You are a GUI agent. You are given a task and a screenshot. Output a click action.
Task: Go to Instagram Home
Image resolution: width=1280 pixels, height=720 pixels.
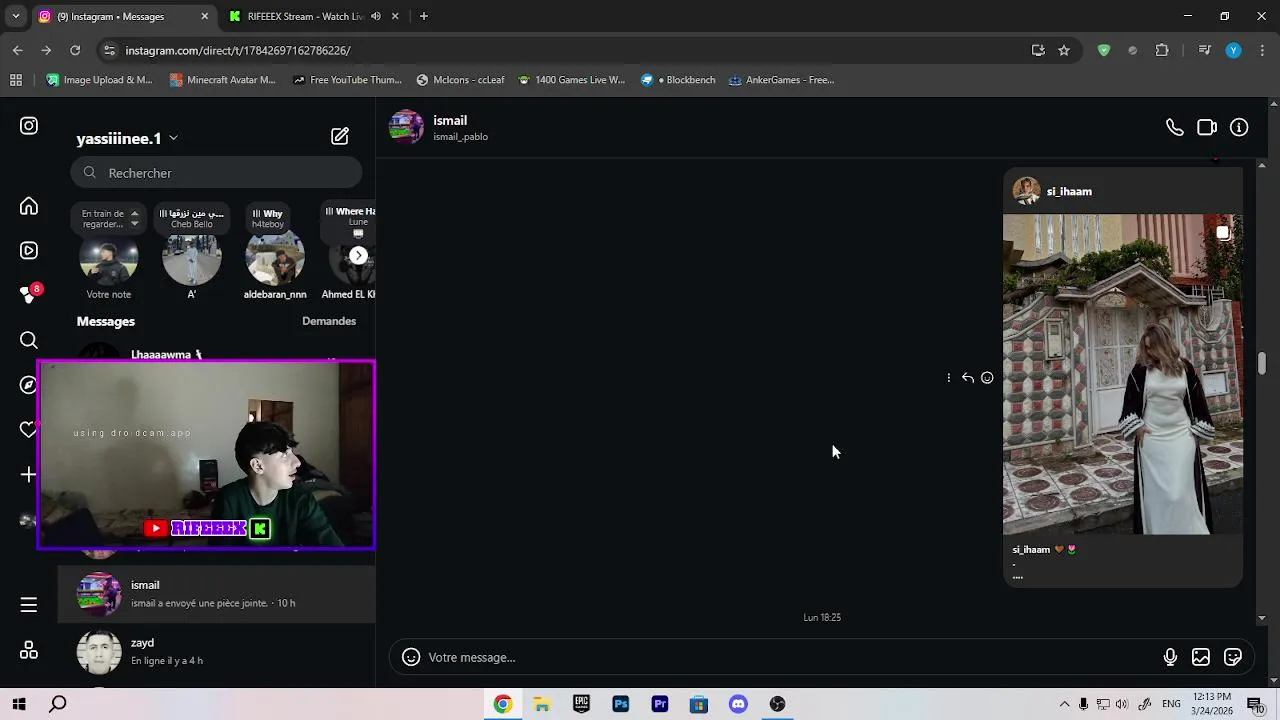click(x=29, y=206)
